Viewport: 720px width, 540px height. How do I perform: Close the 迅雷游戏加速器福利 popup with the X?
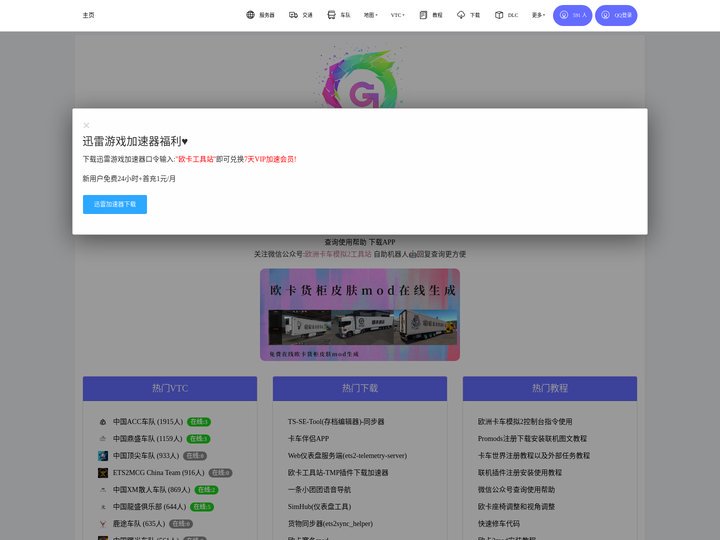click(x=86, y=125)
